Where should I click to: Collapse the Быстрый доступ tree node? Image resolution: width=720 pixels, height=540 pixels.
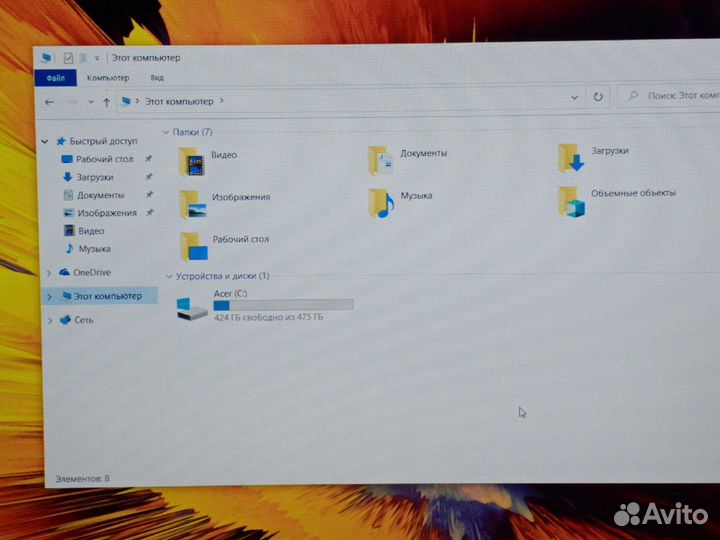pos(45,141)
